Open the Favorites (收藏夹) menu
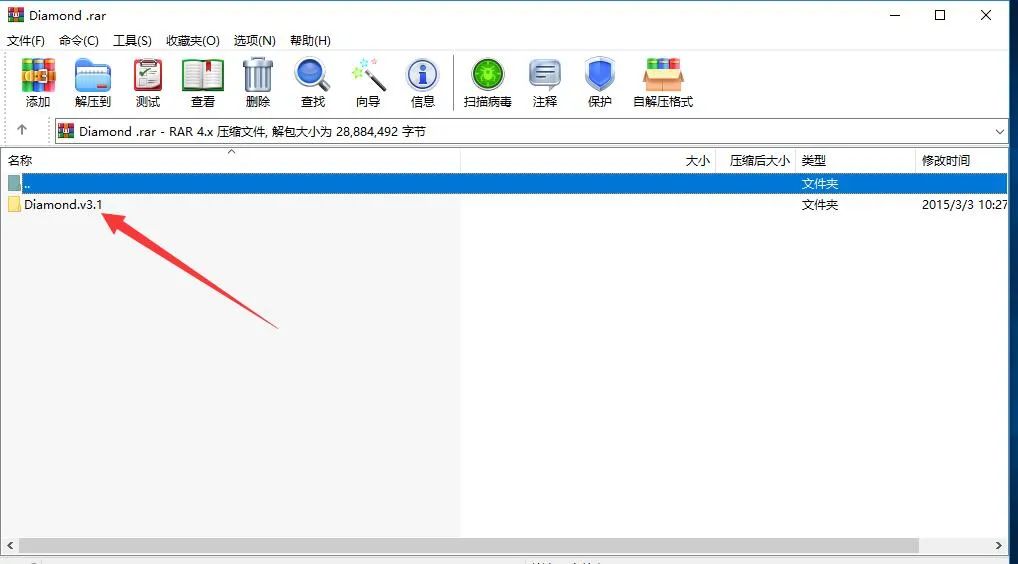Viewport: 1018px width, 564px height. pos(193,41)
